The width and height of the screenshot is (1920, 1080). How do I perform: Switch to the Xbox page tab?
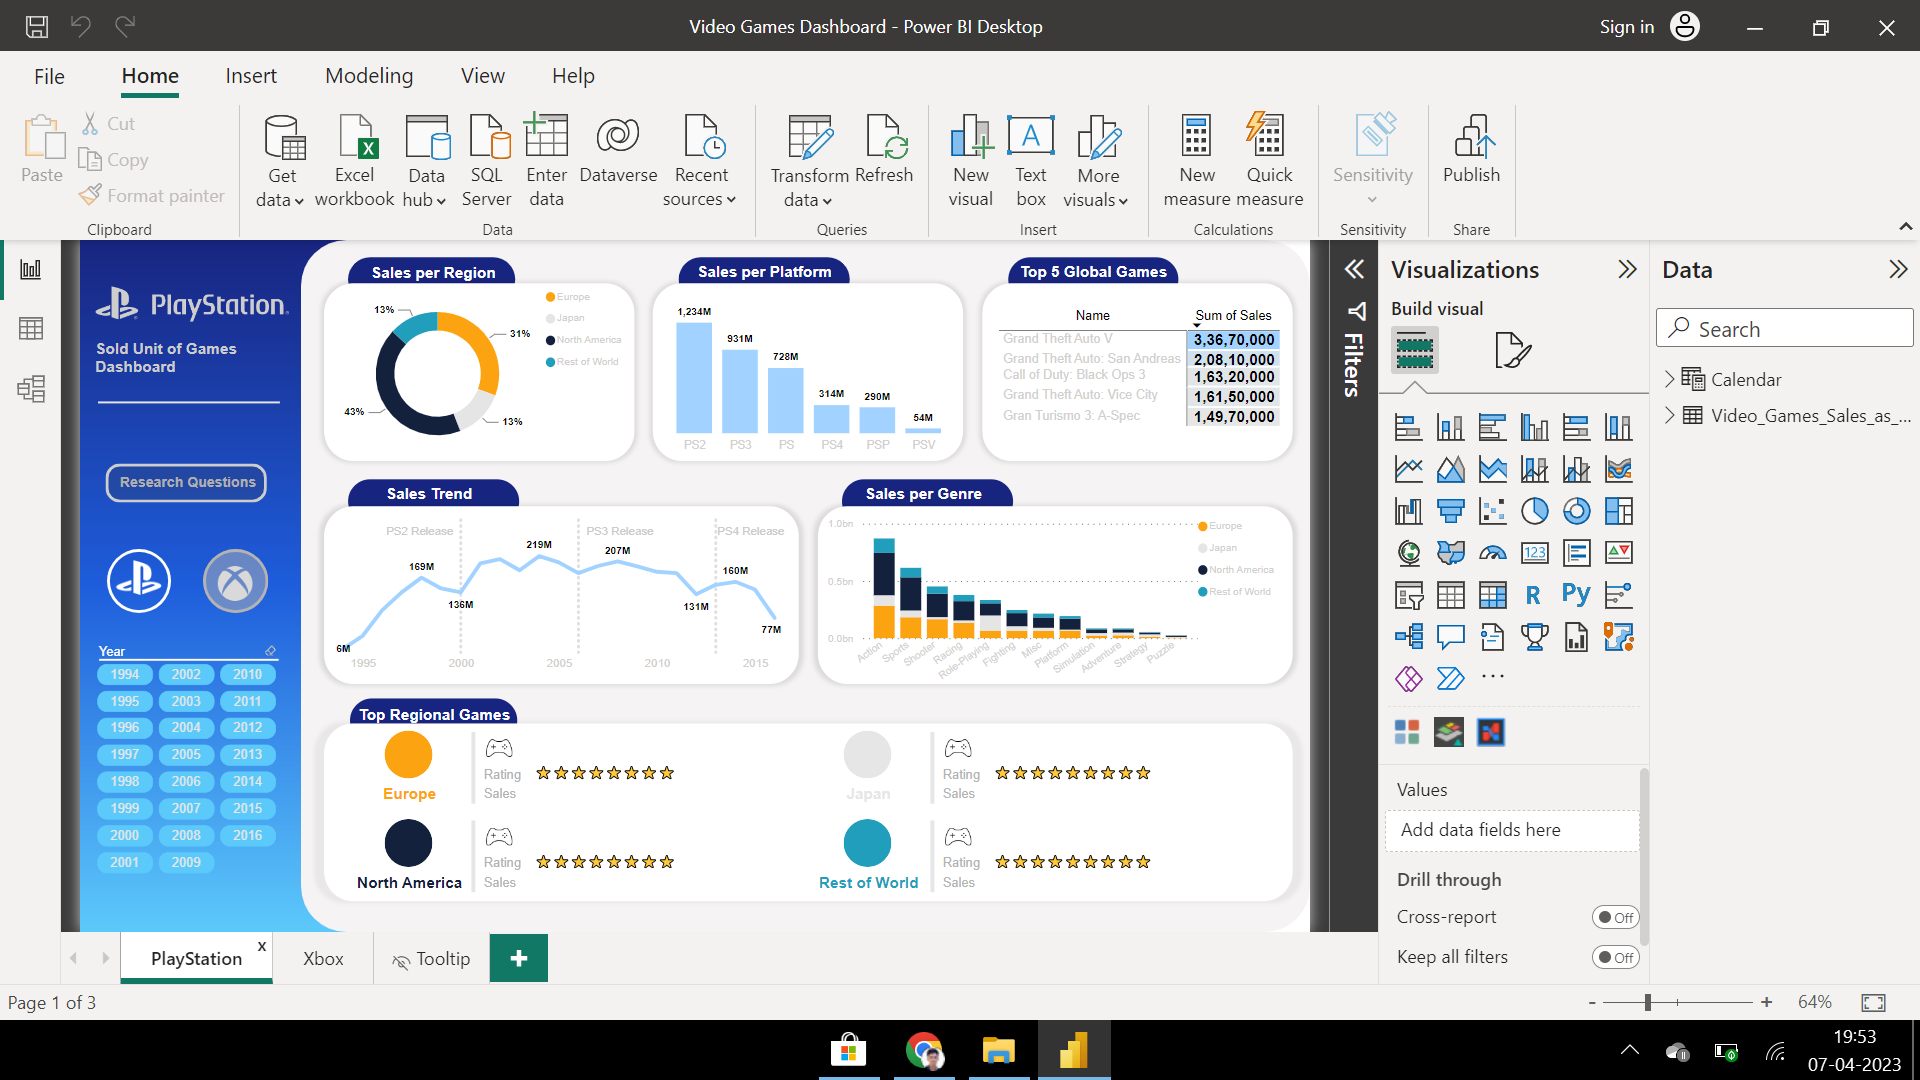pos(323,958)
